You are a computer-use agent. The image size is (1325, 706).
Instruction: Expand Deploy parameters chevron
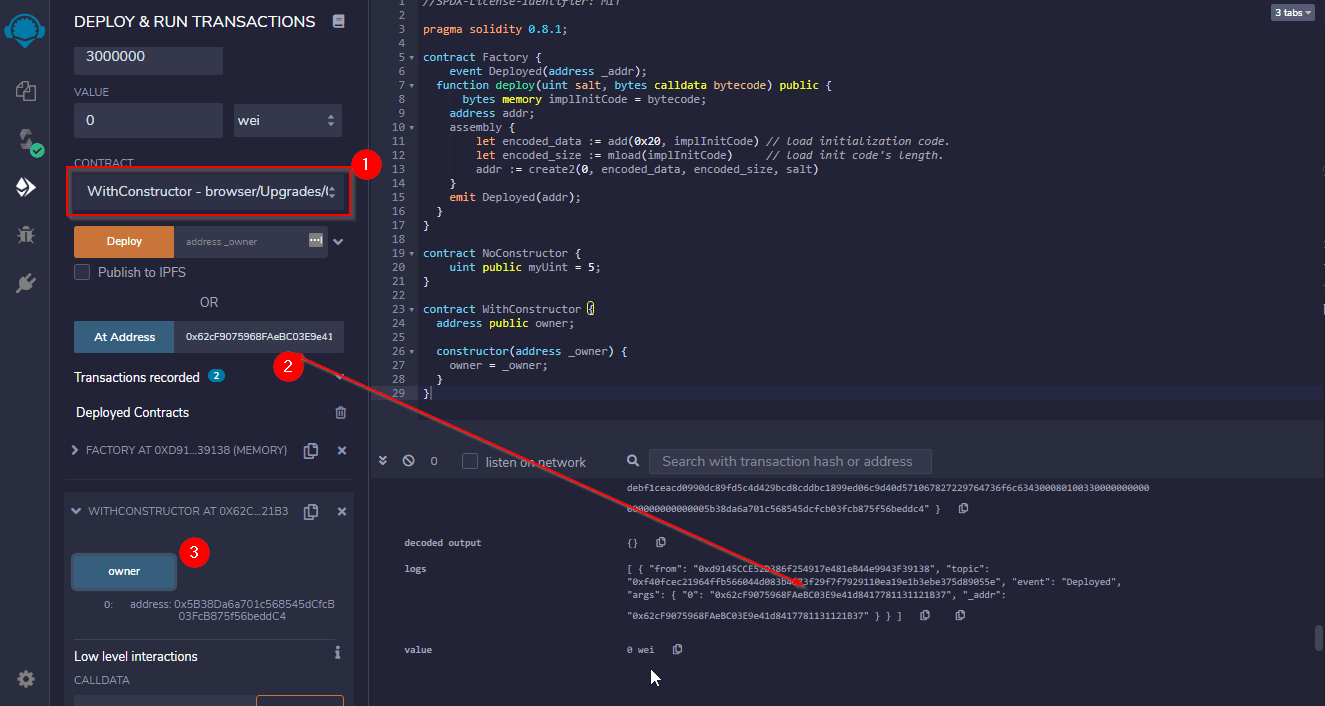point(338,241)
